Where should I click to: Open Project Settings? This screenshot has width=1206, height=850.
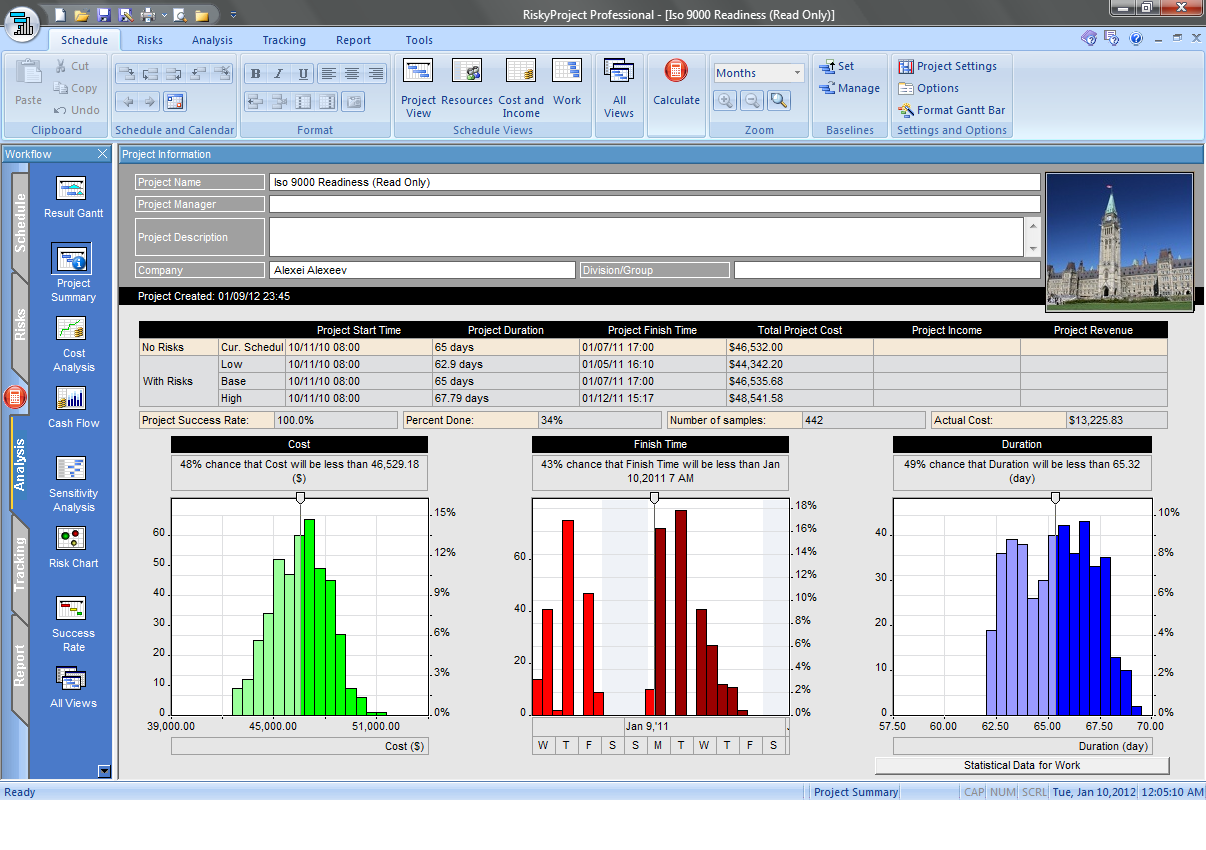point(950,66)
